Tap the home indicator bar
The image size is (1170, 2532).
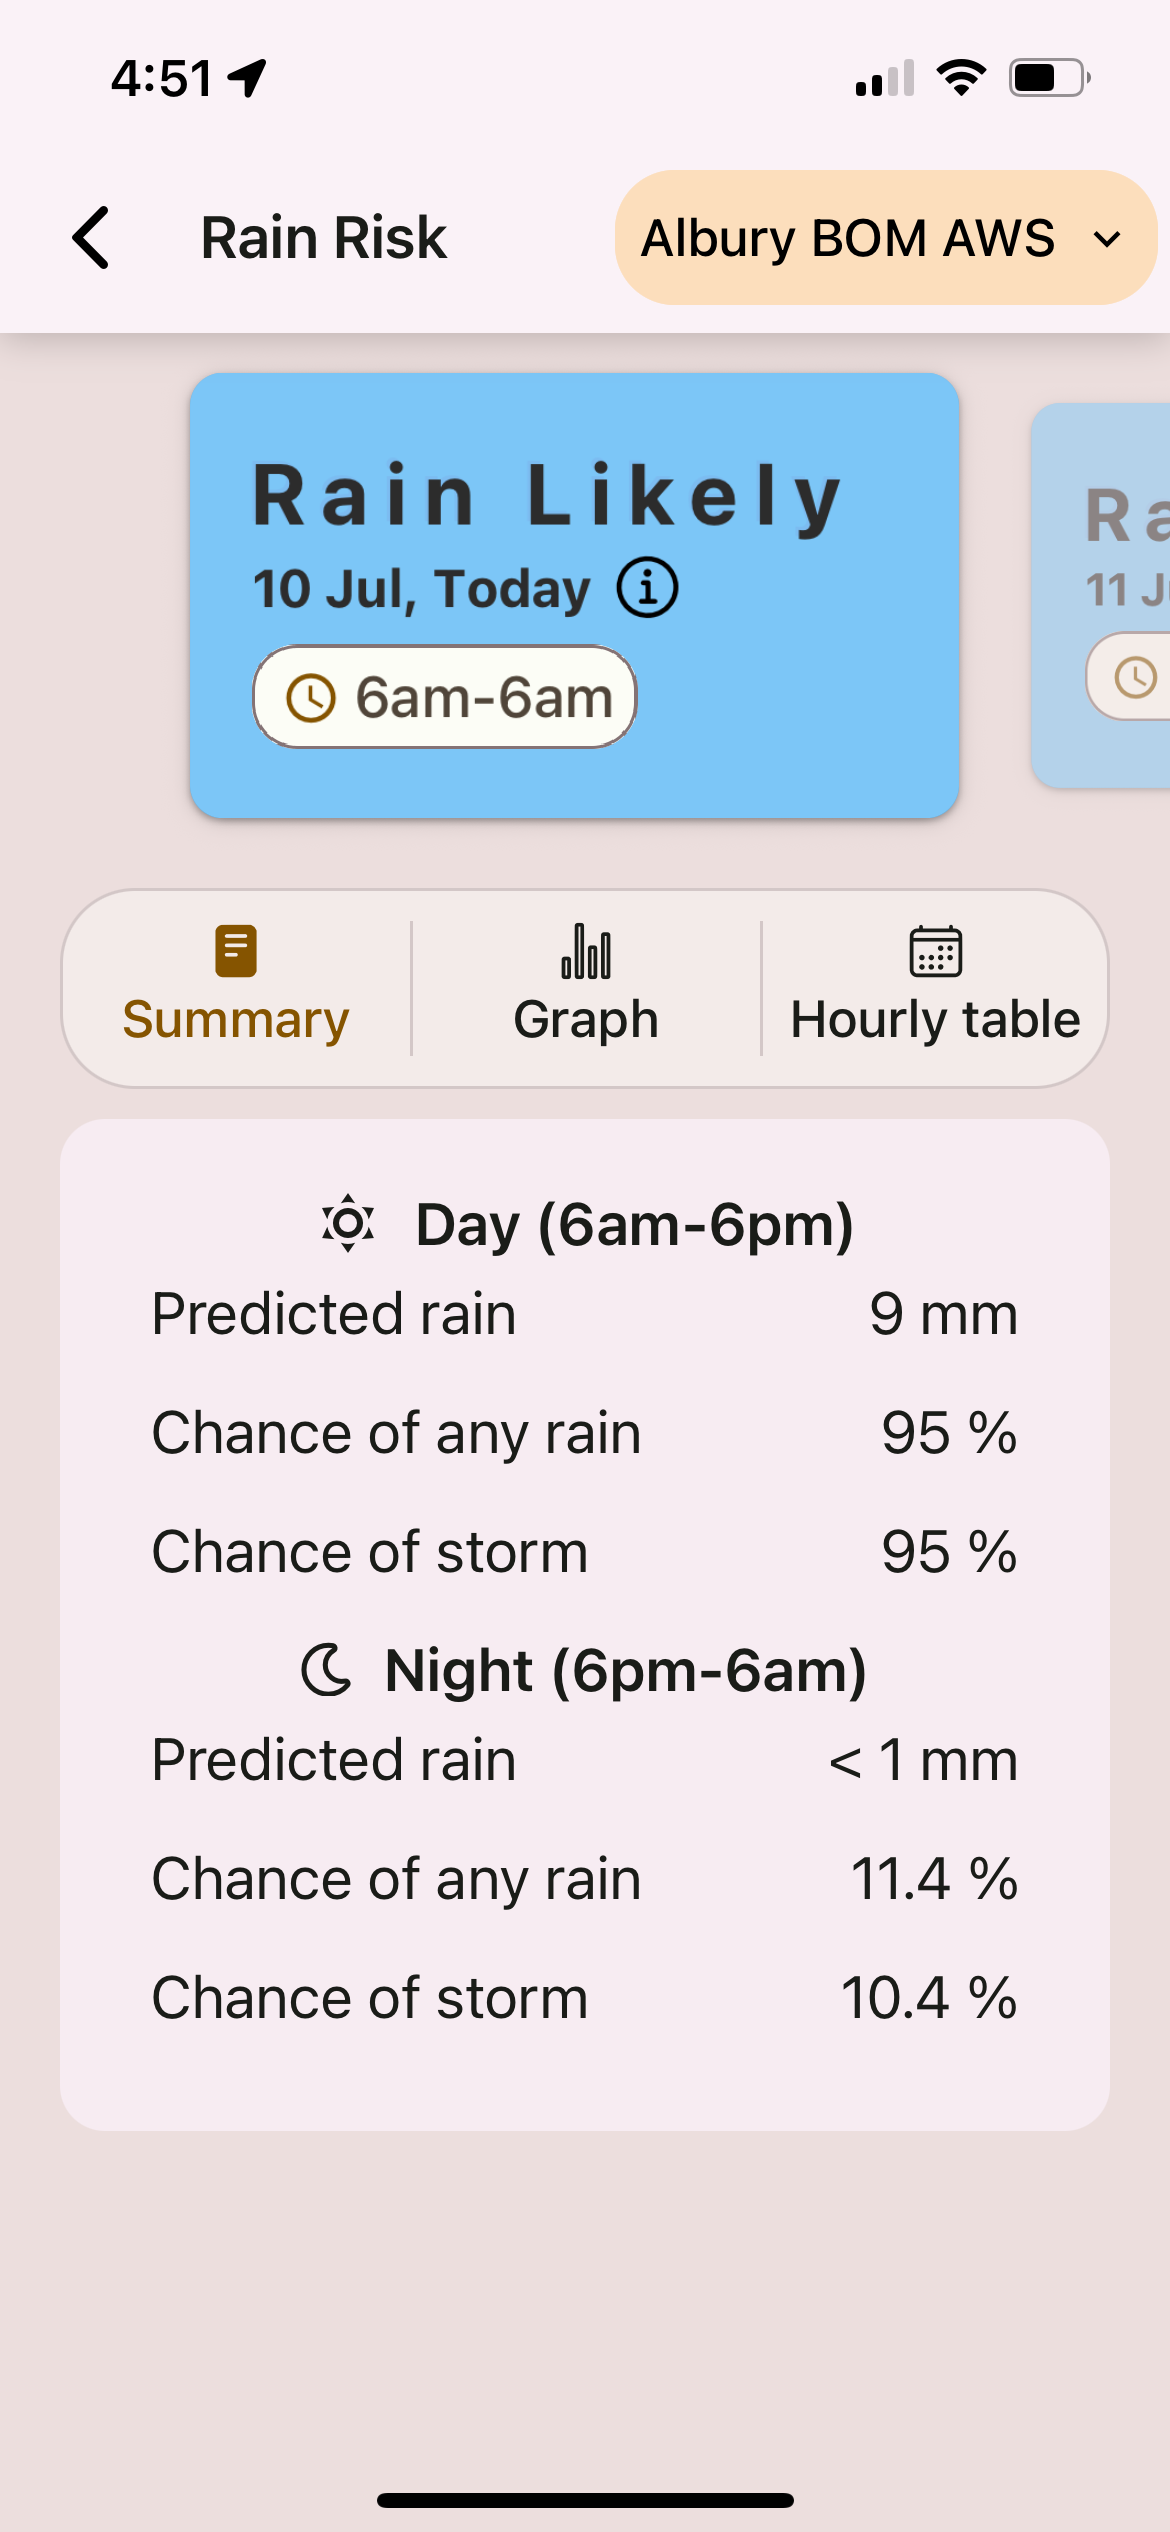click(585, 2500)
